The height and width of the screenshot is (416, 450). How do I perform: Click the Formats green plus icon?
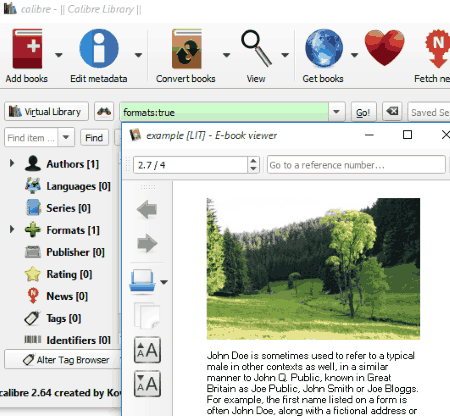pyautogui.click(x=33, y=230)
